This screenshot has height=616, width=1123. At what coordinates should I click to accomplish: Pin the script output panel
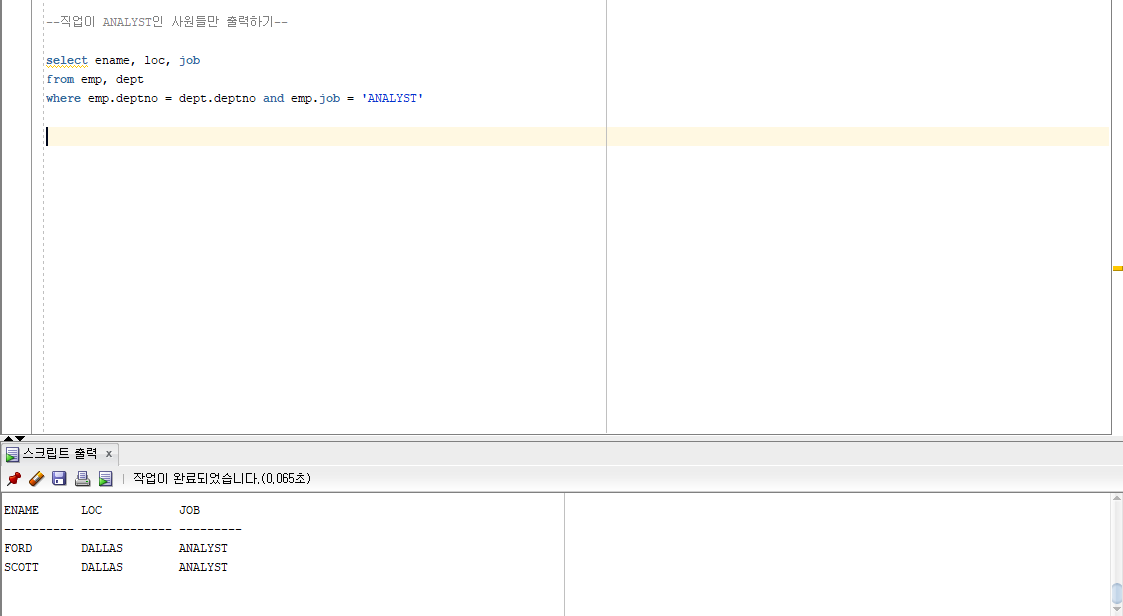[x=14, y=478]
